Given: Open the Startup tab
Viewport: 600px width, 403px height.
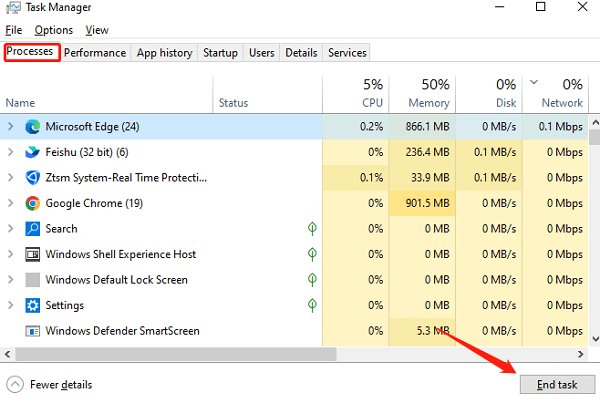Looking at the screenshot, I should [x=220, y=53].
